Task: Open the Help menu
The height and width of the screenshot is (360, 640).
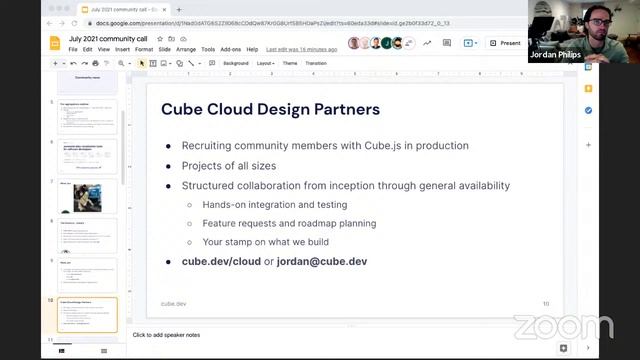Action: click(x=252, y=49)
